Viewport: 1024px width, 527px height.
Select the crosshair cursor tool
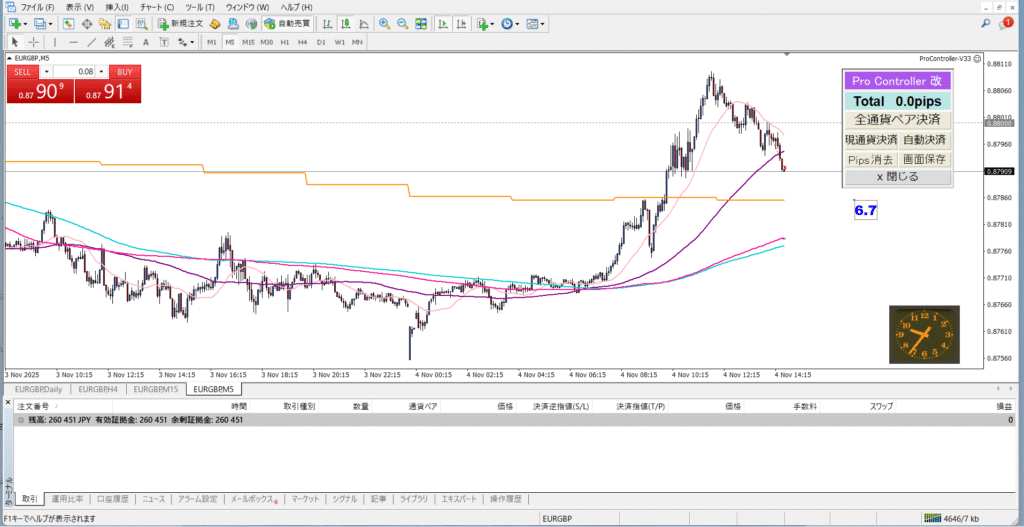point(33,42)
